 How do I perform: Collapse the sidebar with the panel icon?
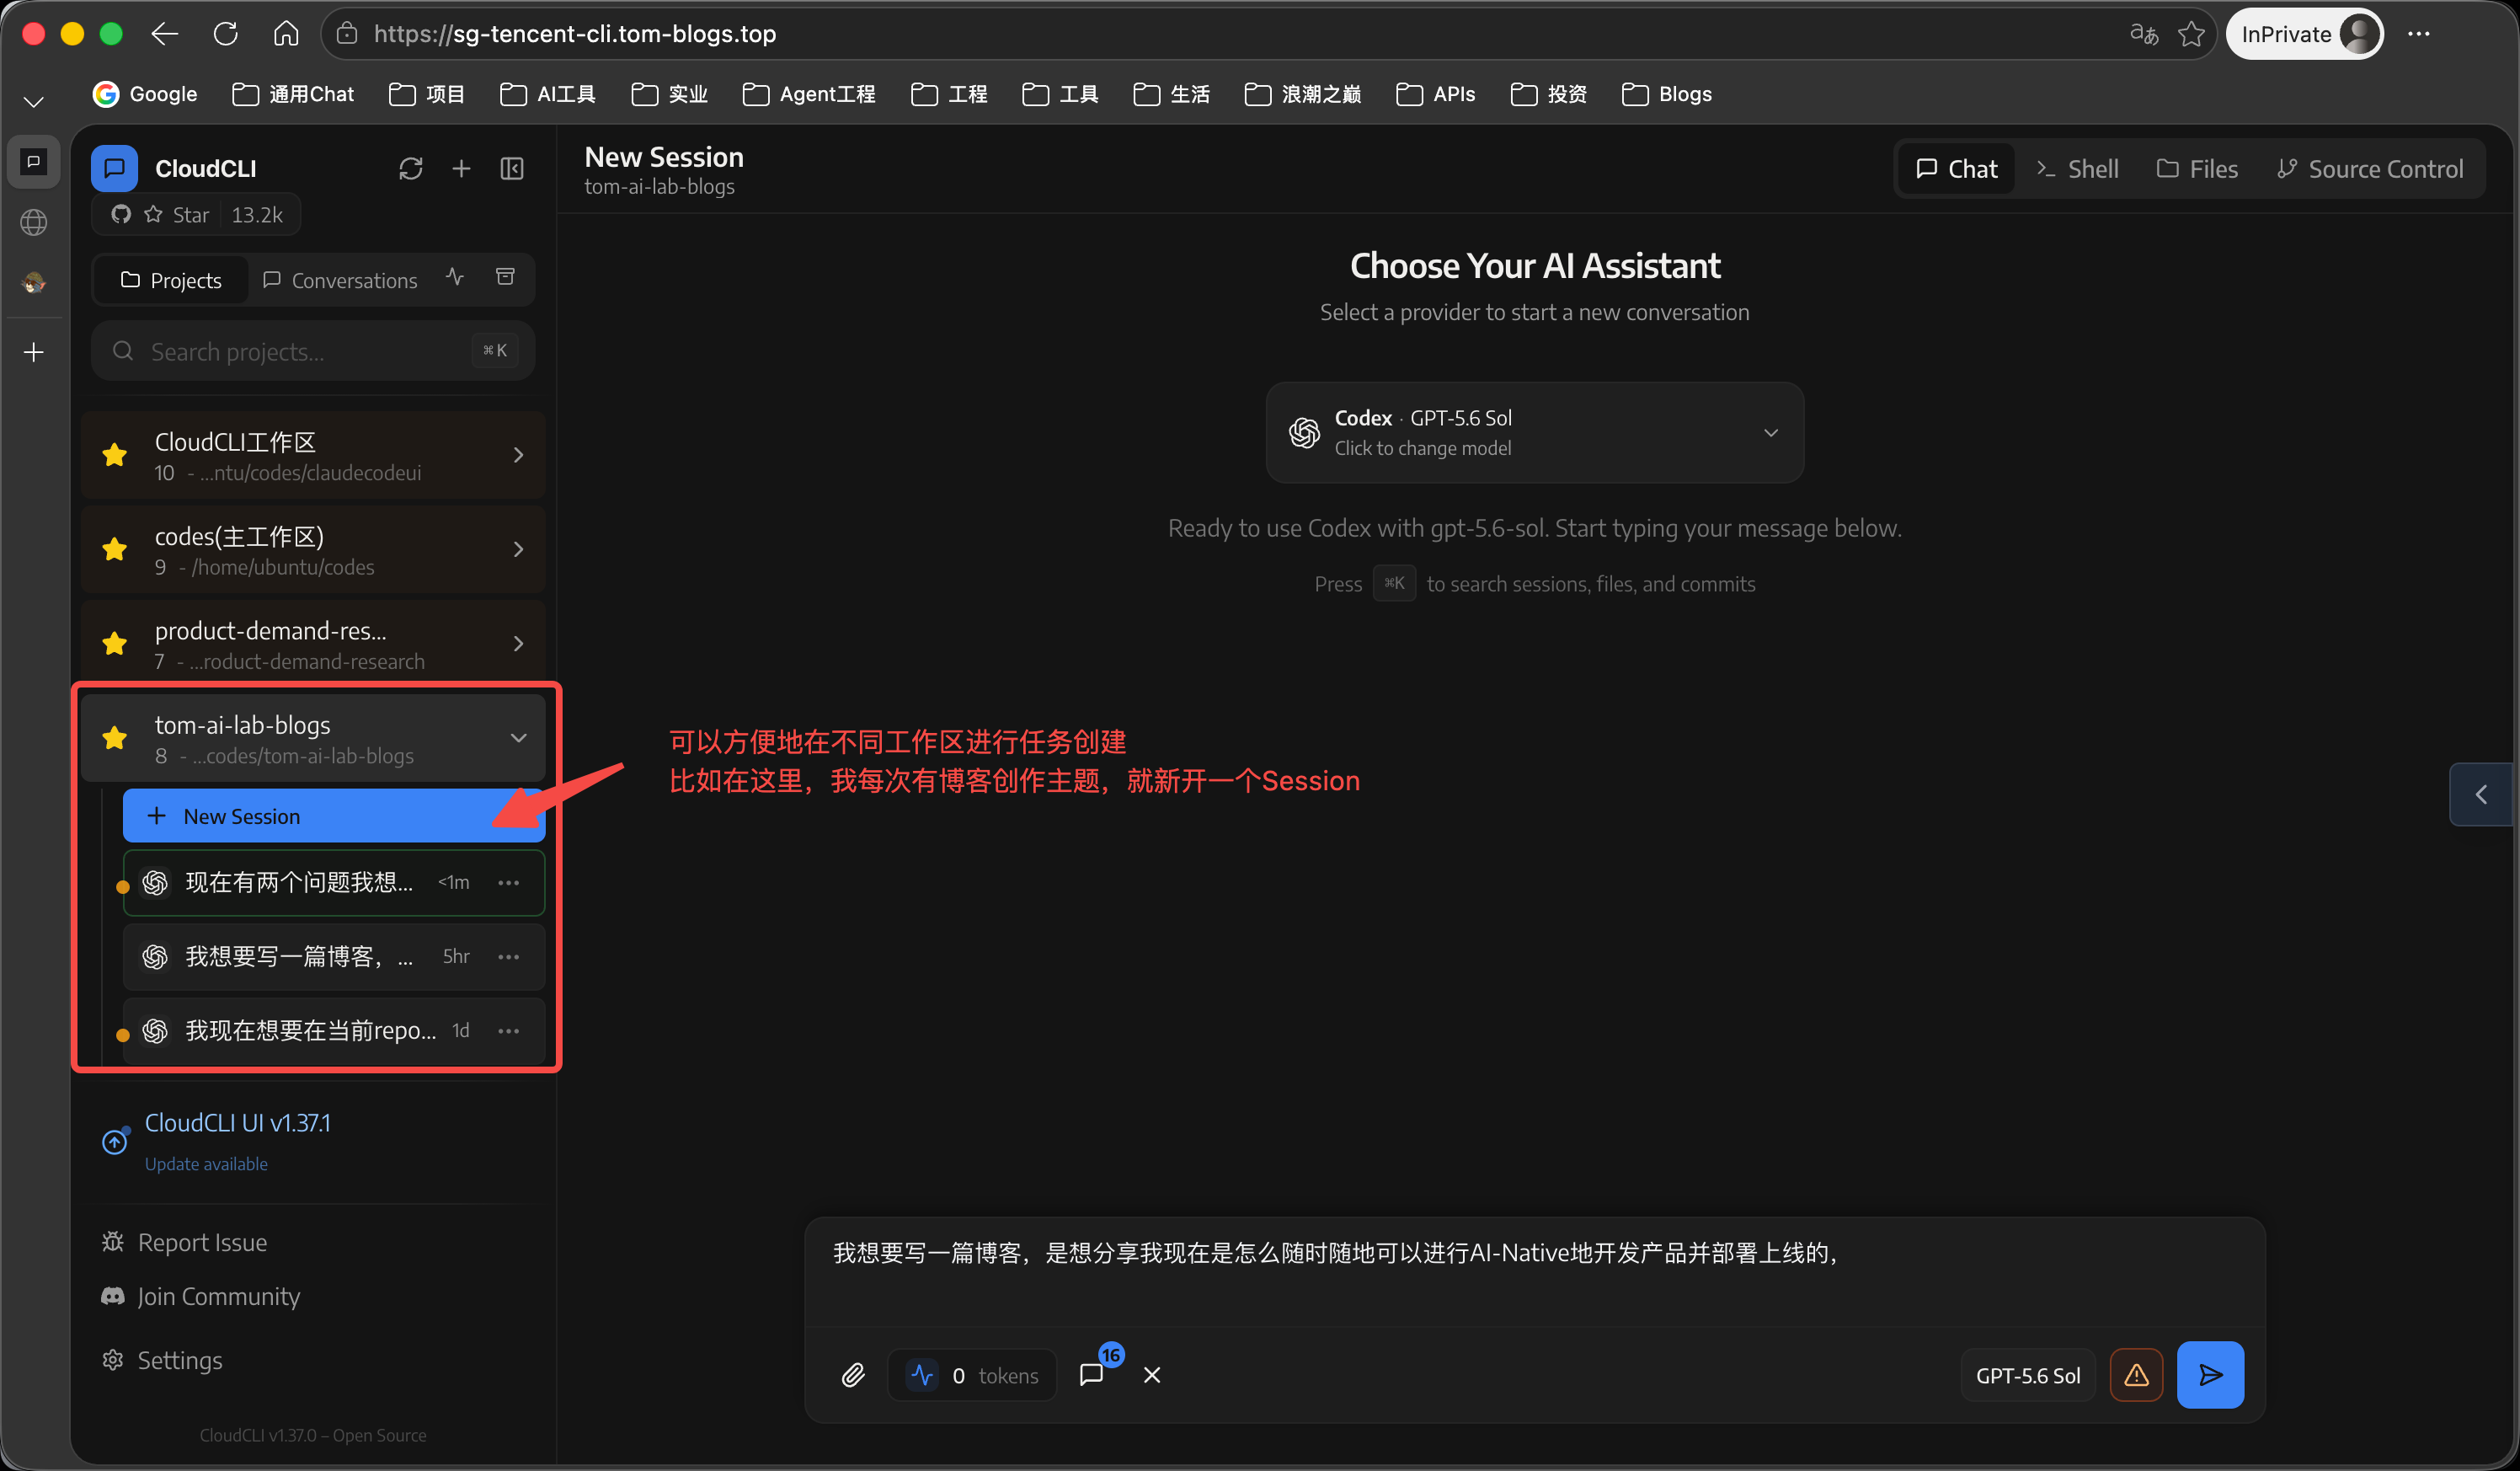click(x=512, y=169)
